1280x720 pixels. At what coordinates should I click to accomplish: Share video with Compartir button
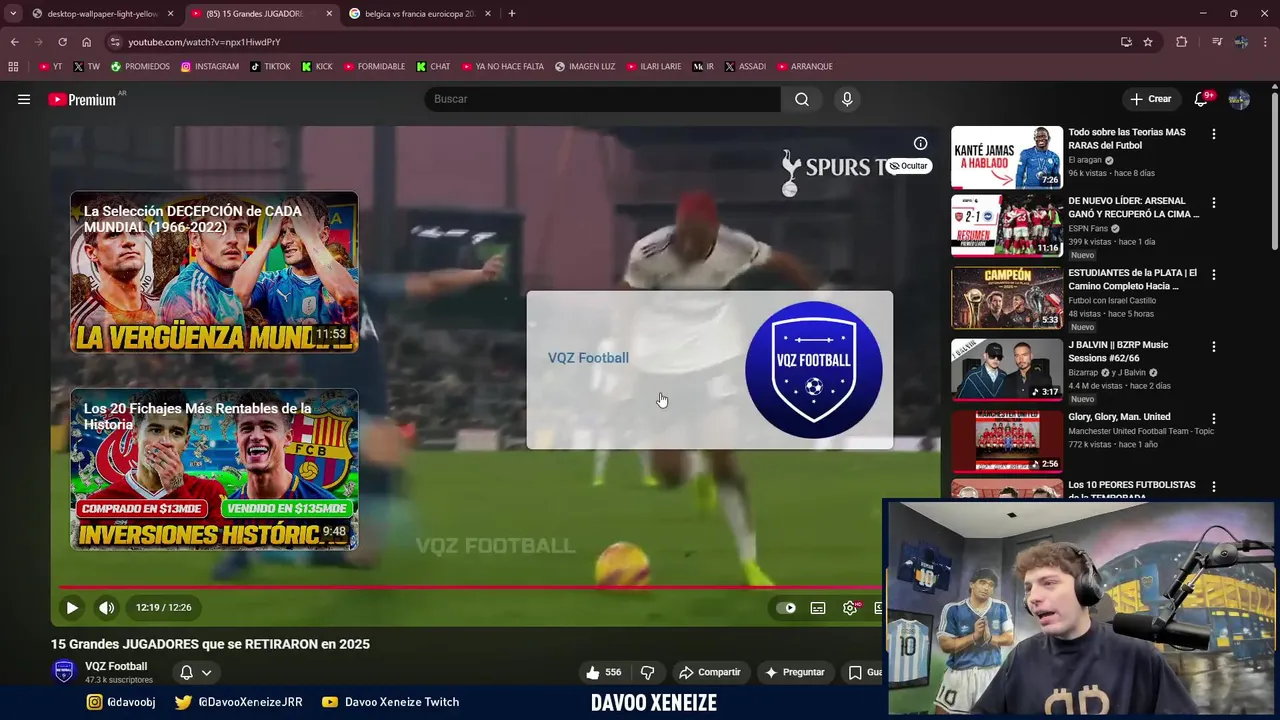[x=709, y=672]
